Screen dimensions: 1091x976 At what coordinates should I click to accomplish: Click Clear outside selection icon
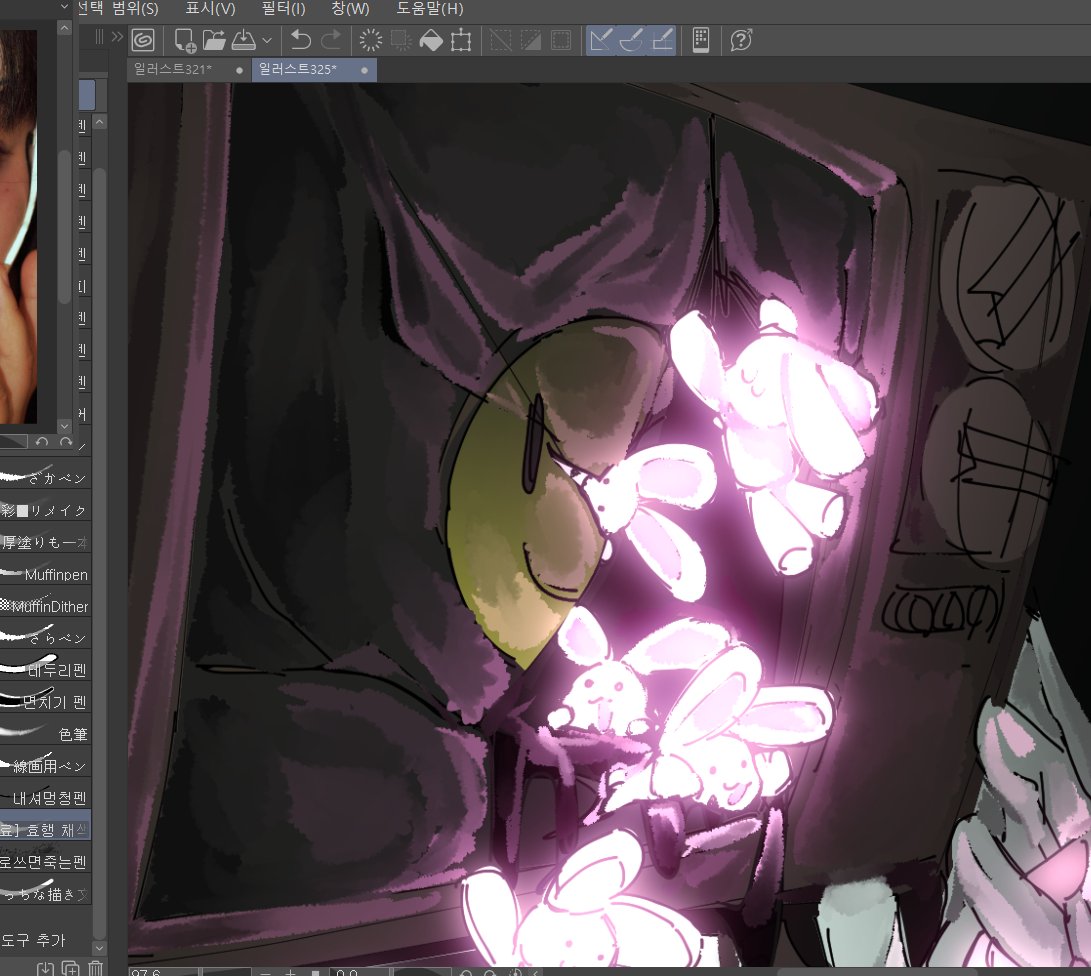pos(401,40)
